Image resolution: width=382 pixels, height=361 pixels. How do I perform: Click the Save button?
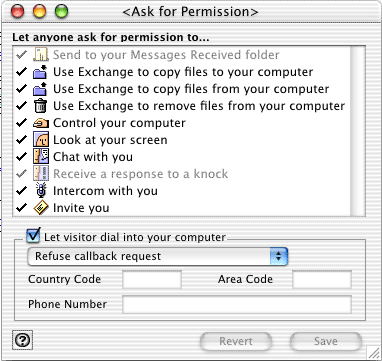(x=326, y=341)
